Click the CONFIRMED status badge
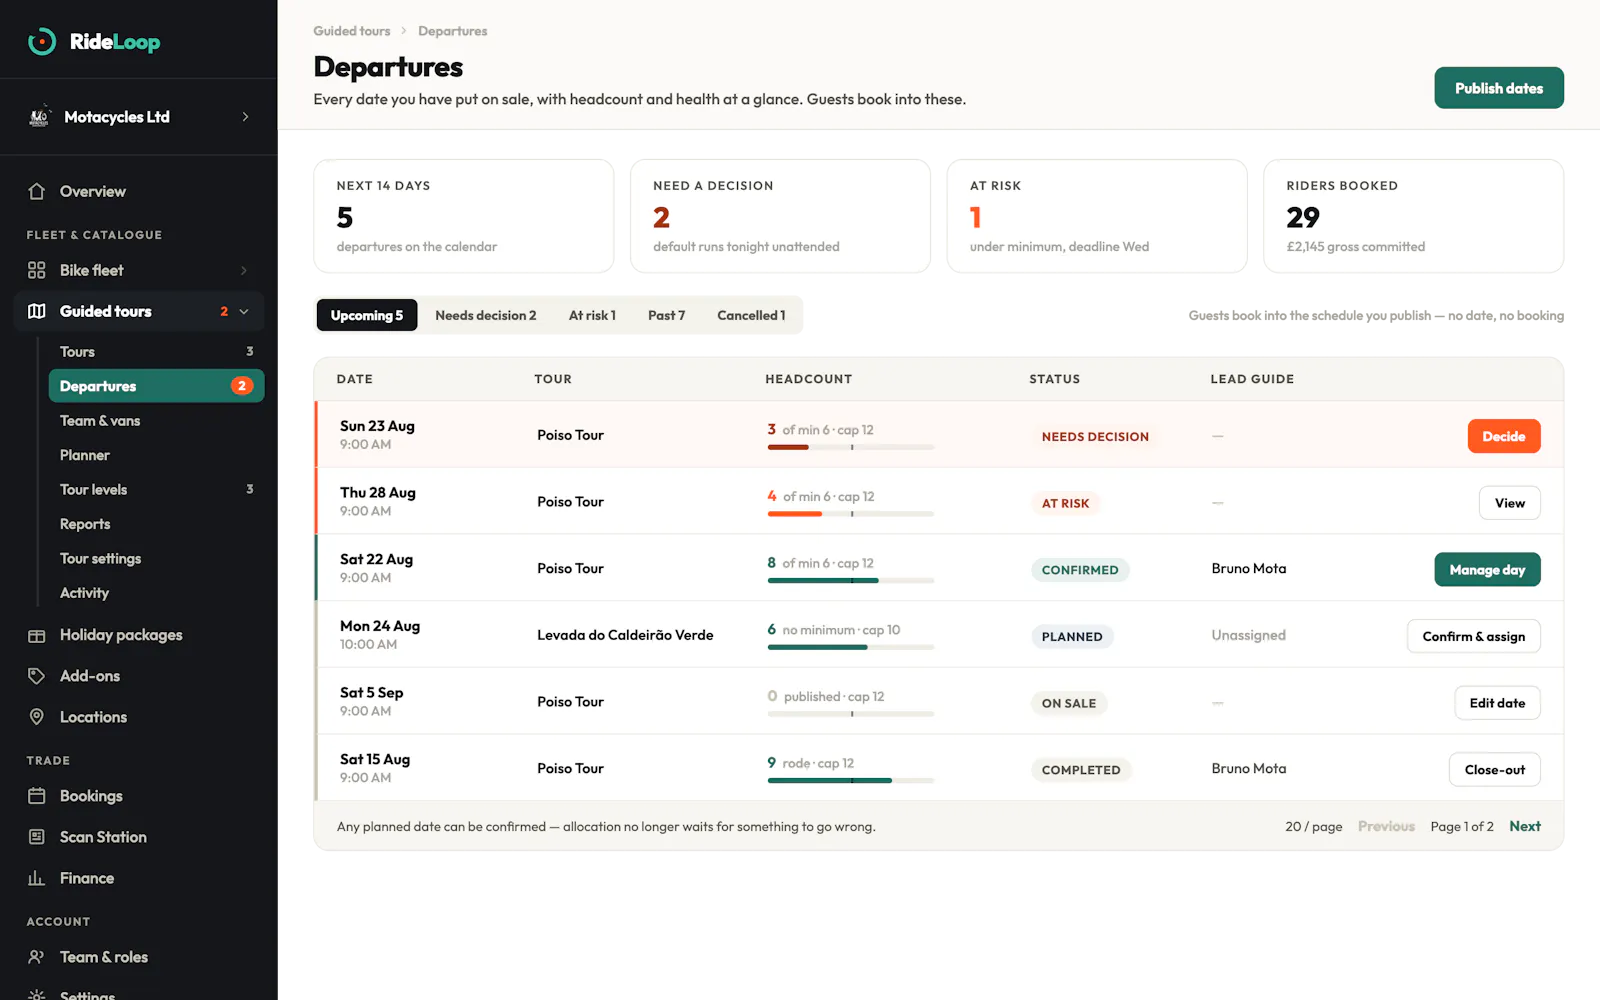The height and width of the screenshot is (1000, 1600). click(1080, 570)
